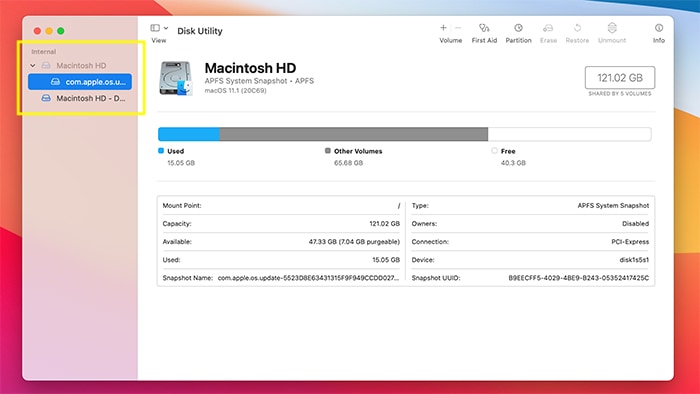Click the Snapshot UUID value
Screen dimensions: 700x394
pyautogui.click(x=579, y=278)
